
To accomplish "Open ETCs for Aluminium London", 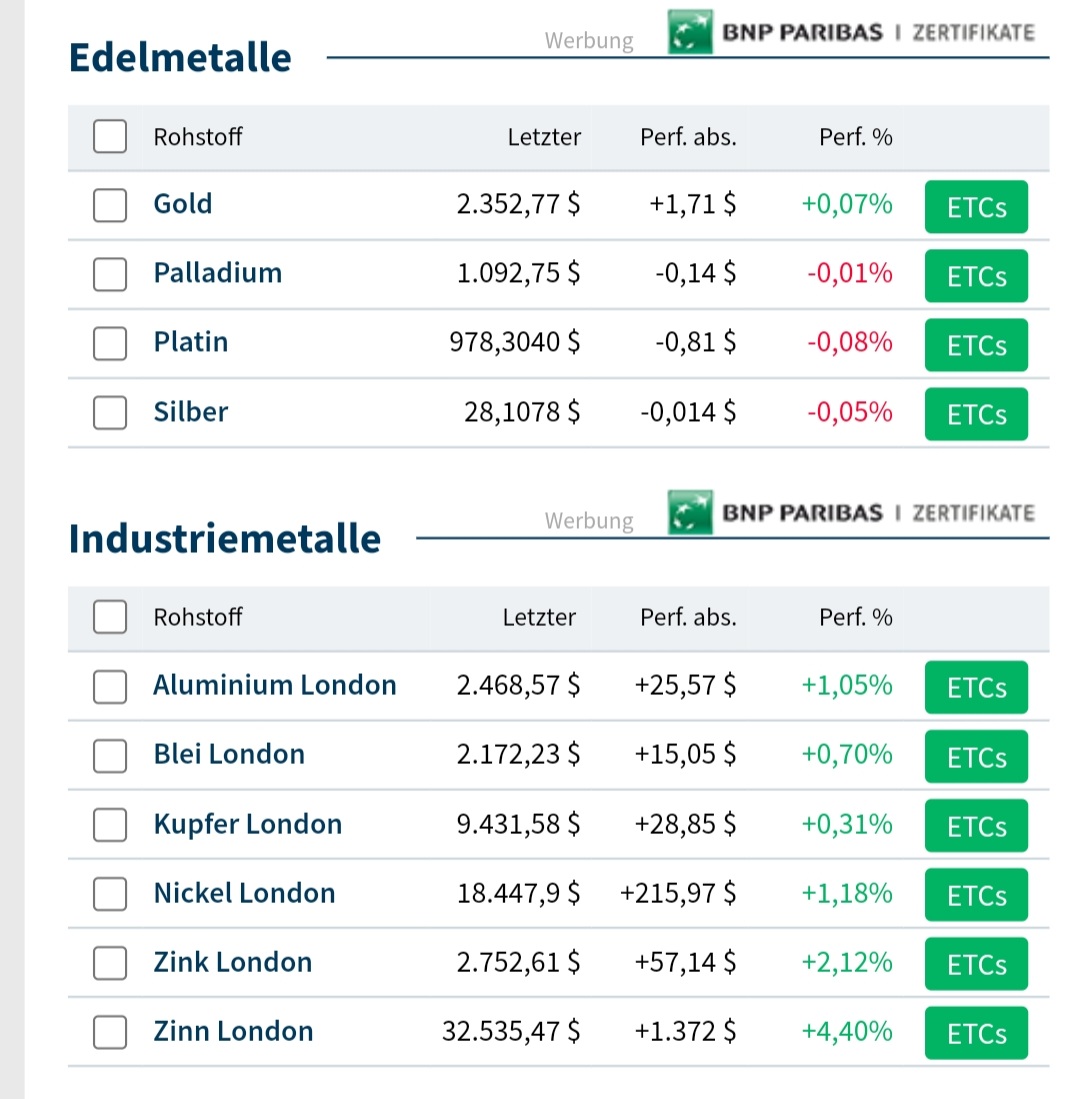I will 976,687.
